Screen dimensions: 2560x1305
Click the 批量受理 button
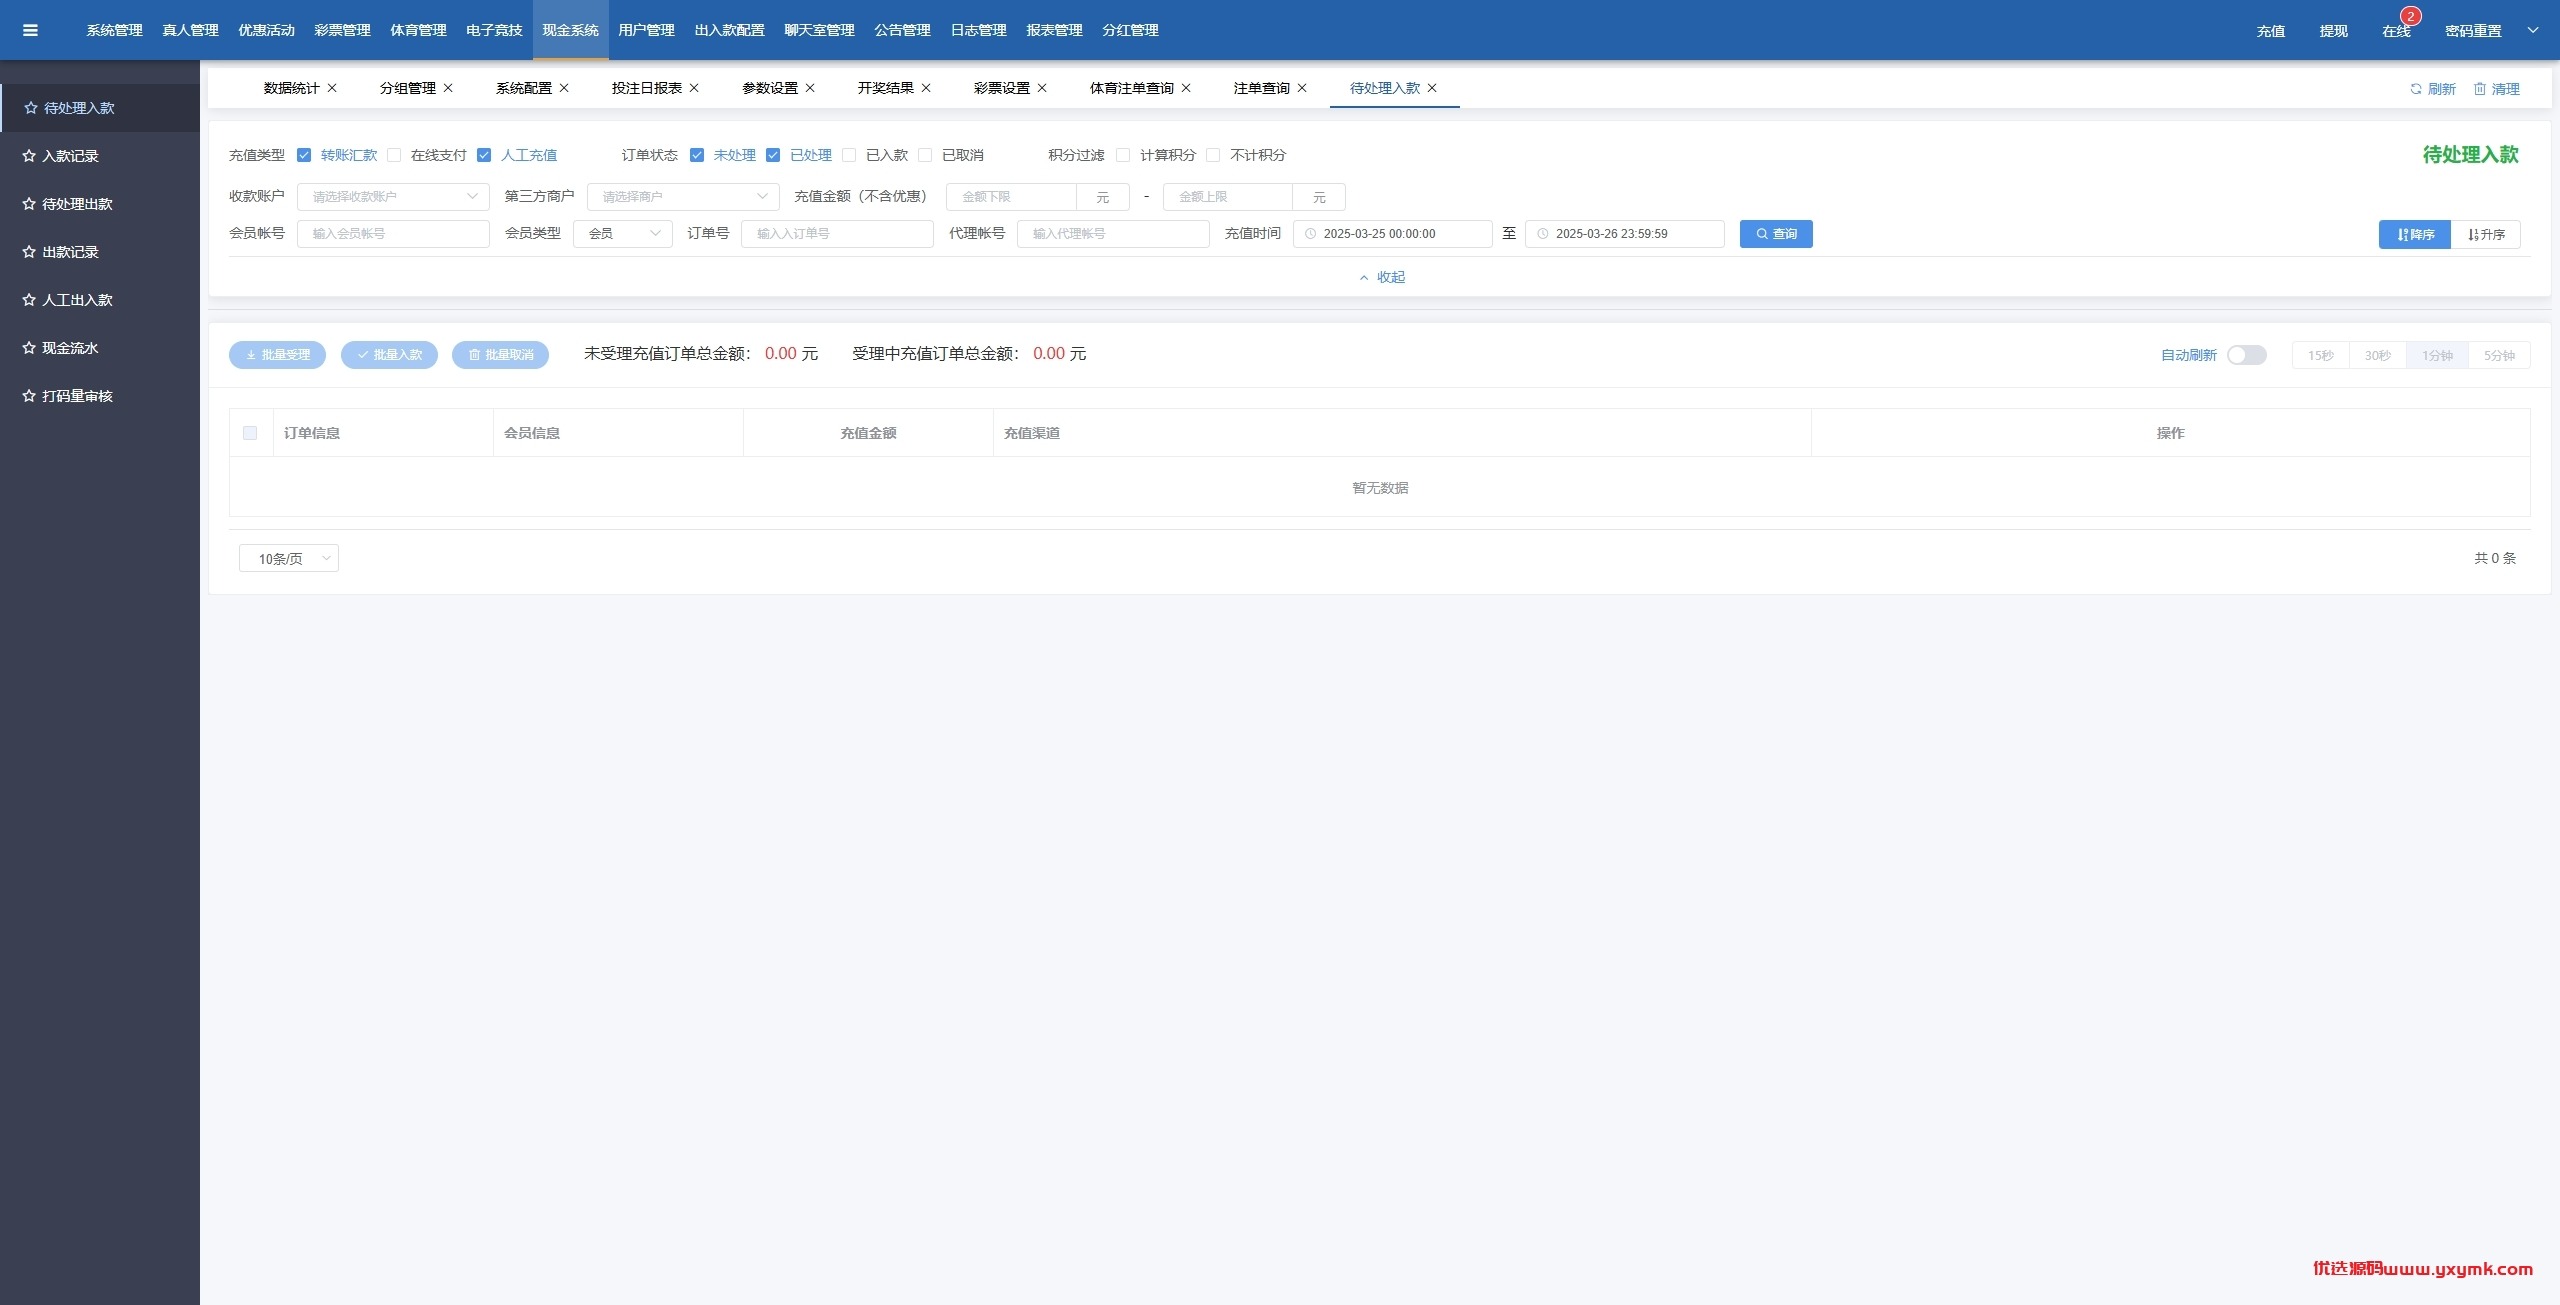277,355
